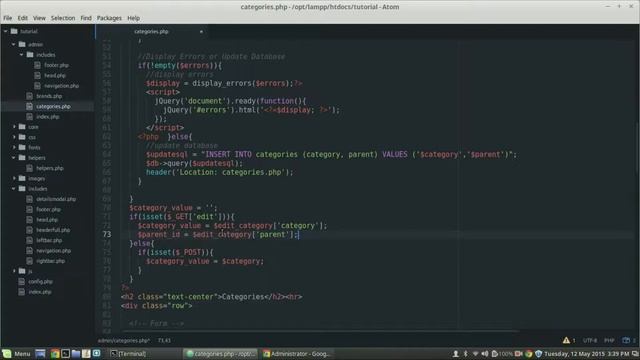640x360 pixels.
Task: Collapse the tutorial root folder
Action: [x=6, y=31]
